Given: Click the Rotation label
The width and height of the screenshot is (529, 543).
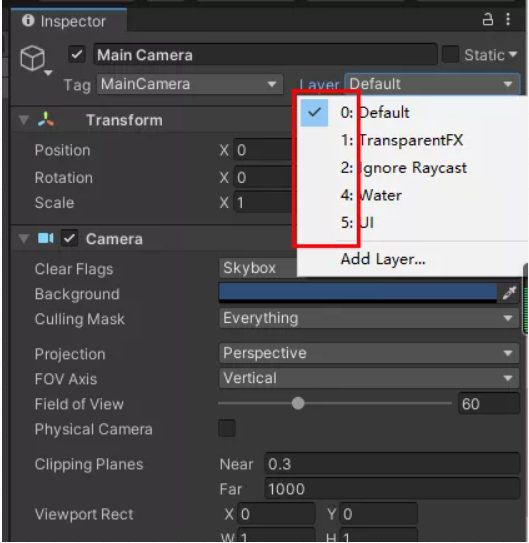Looking at the screenshot, I should pyautogui.click(x=64, y=177).
